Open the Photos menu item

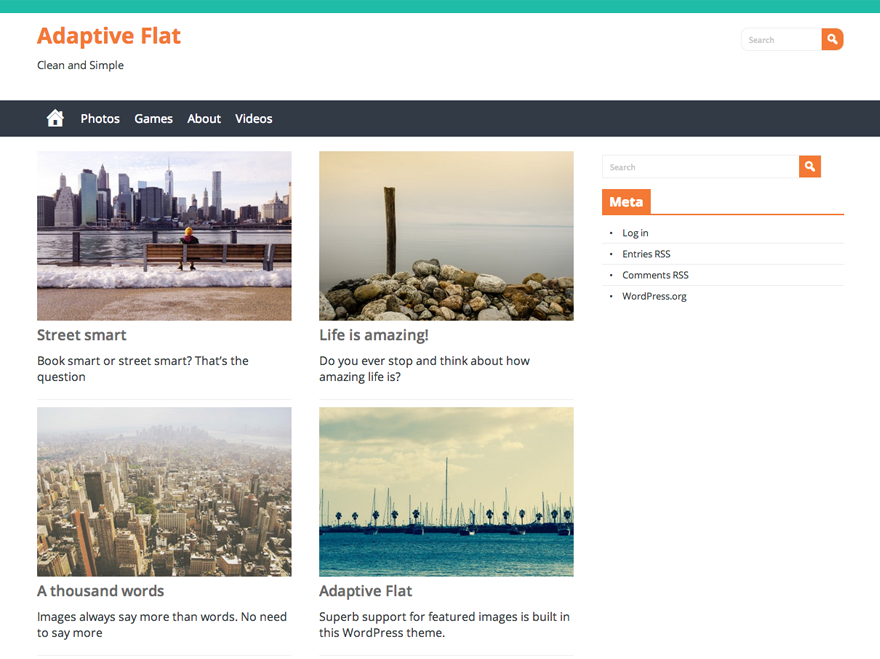100,118
